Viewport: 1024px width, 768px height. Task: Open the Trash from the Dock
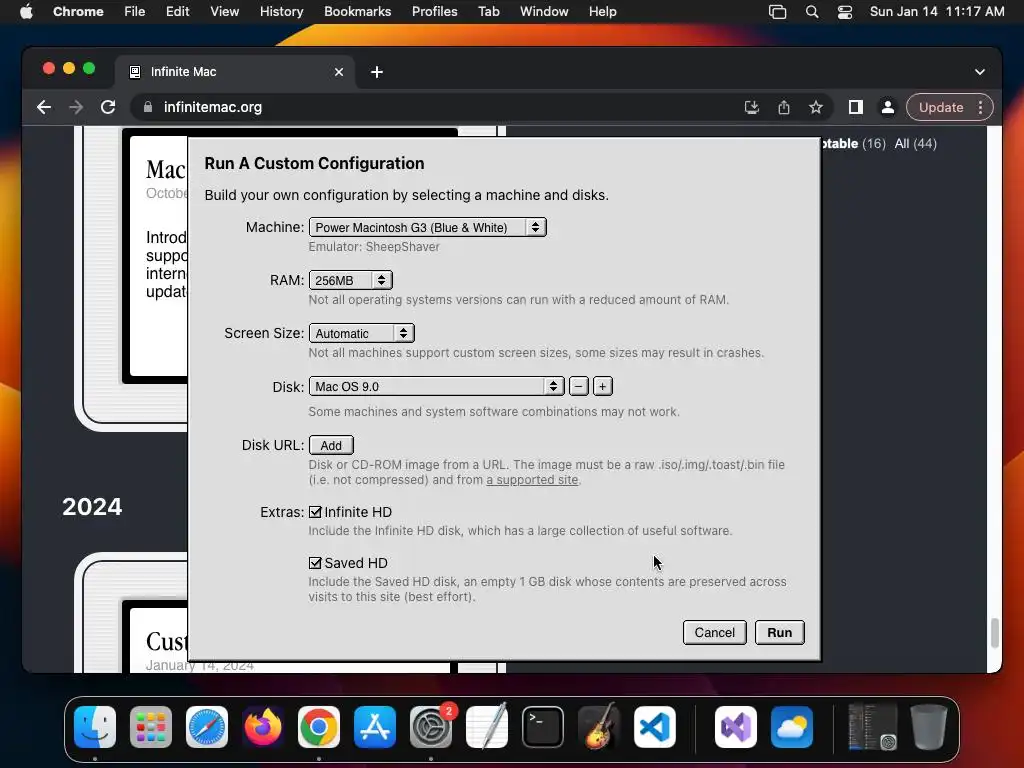pyautogui.click(x=929, y=727)
